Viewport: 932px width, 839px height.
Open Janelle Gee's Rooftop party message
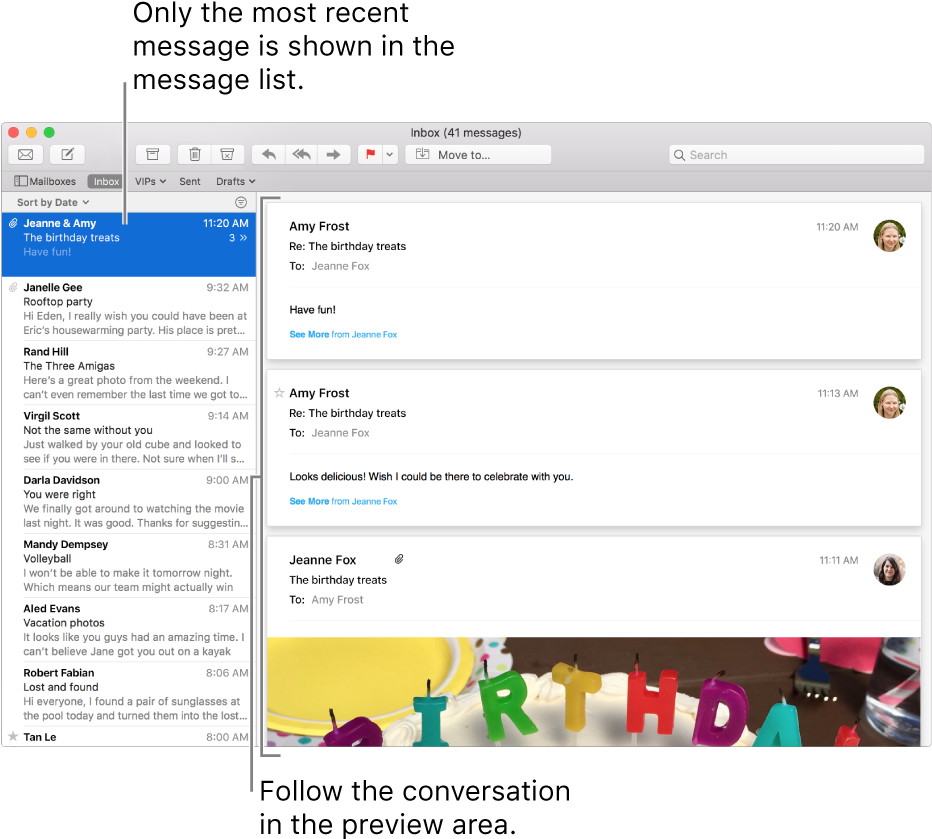pos(129,309)
